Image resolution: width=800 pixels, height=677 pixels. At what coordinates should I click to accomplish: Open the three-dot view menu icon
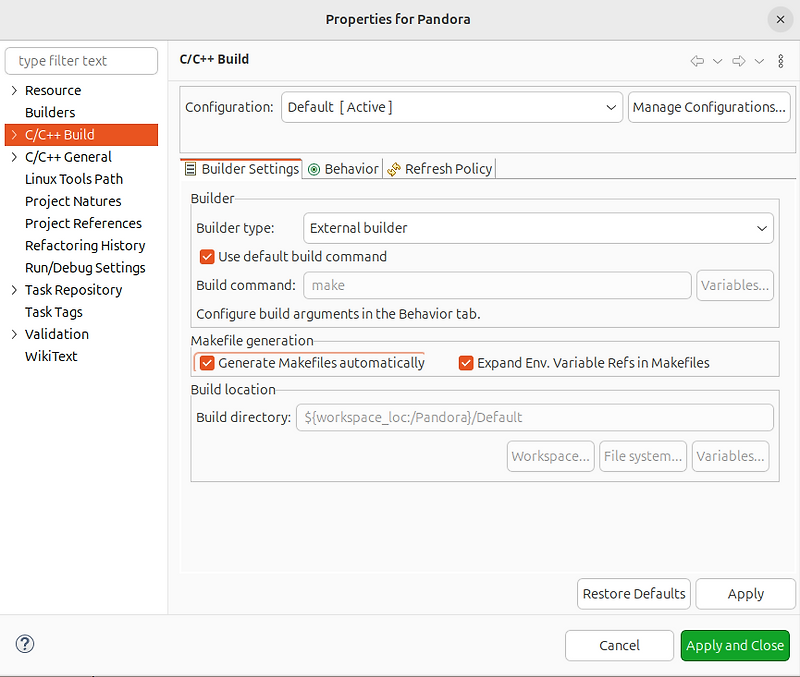tap(781, 61)
